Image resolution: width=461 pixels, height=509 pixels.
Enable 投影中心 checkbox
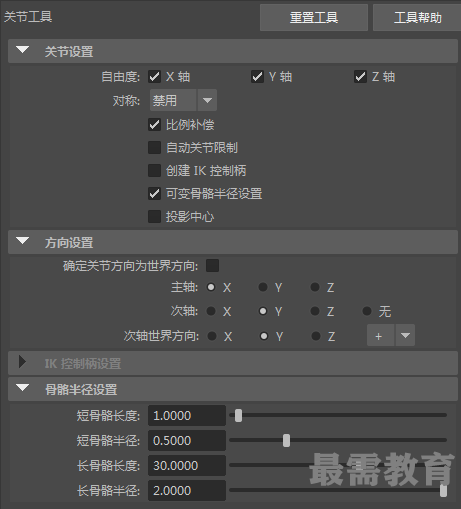tap(154, 217)
